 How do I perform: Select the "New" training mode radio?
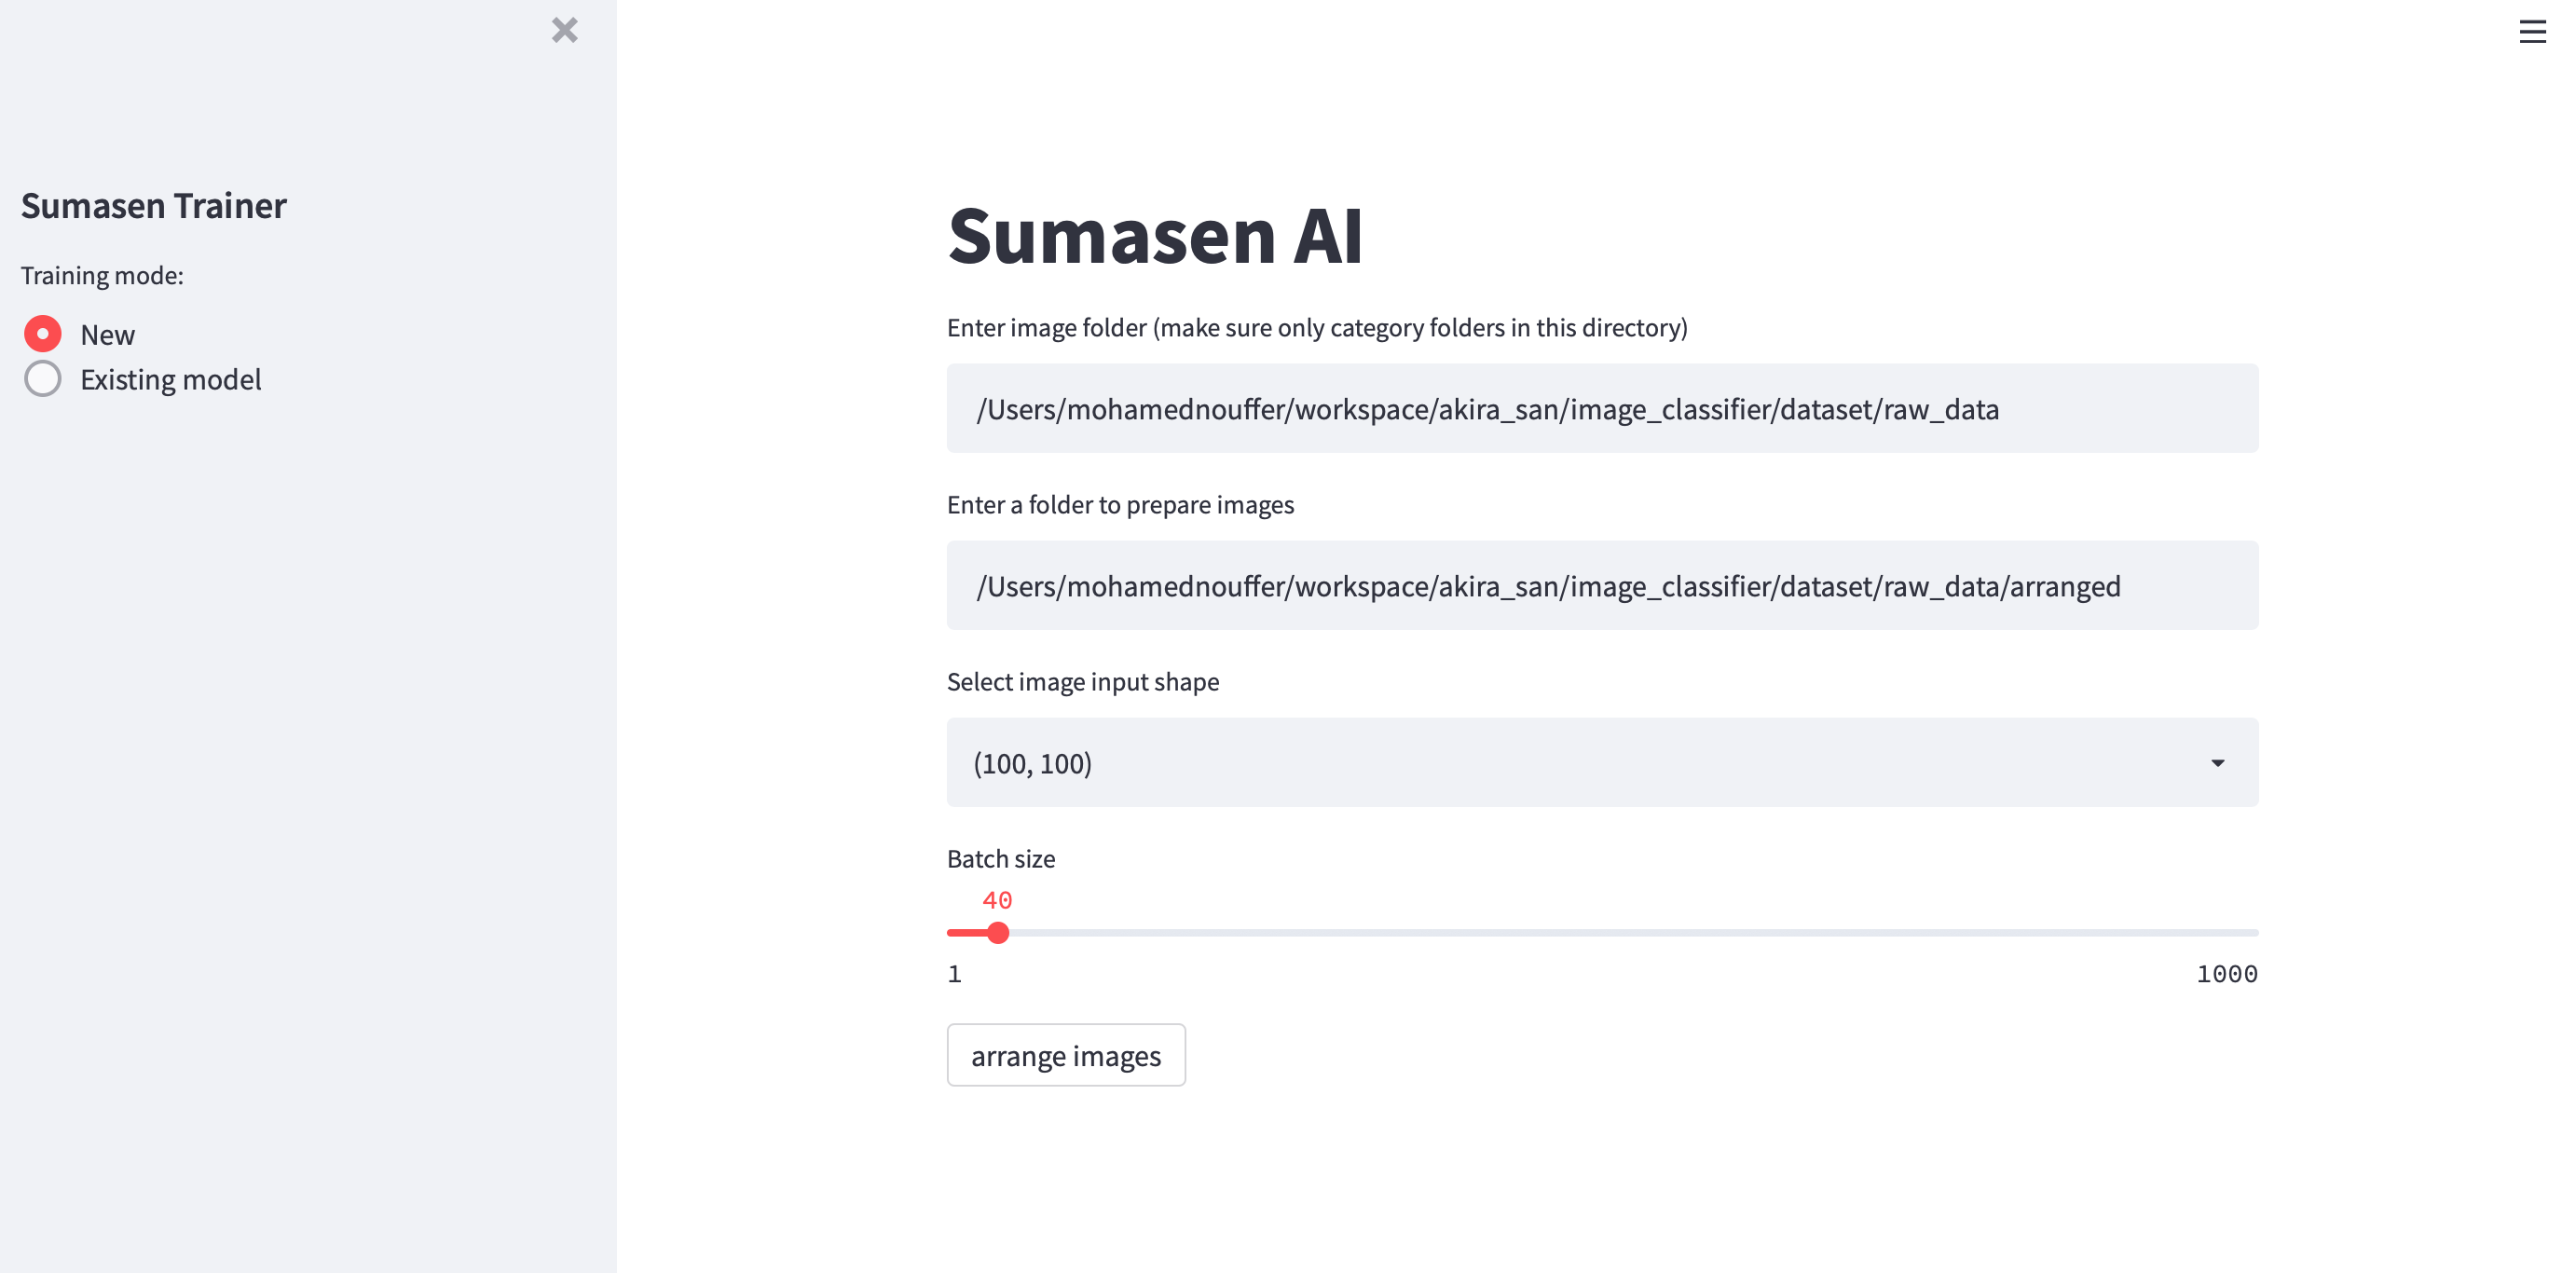pos(43,334)
